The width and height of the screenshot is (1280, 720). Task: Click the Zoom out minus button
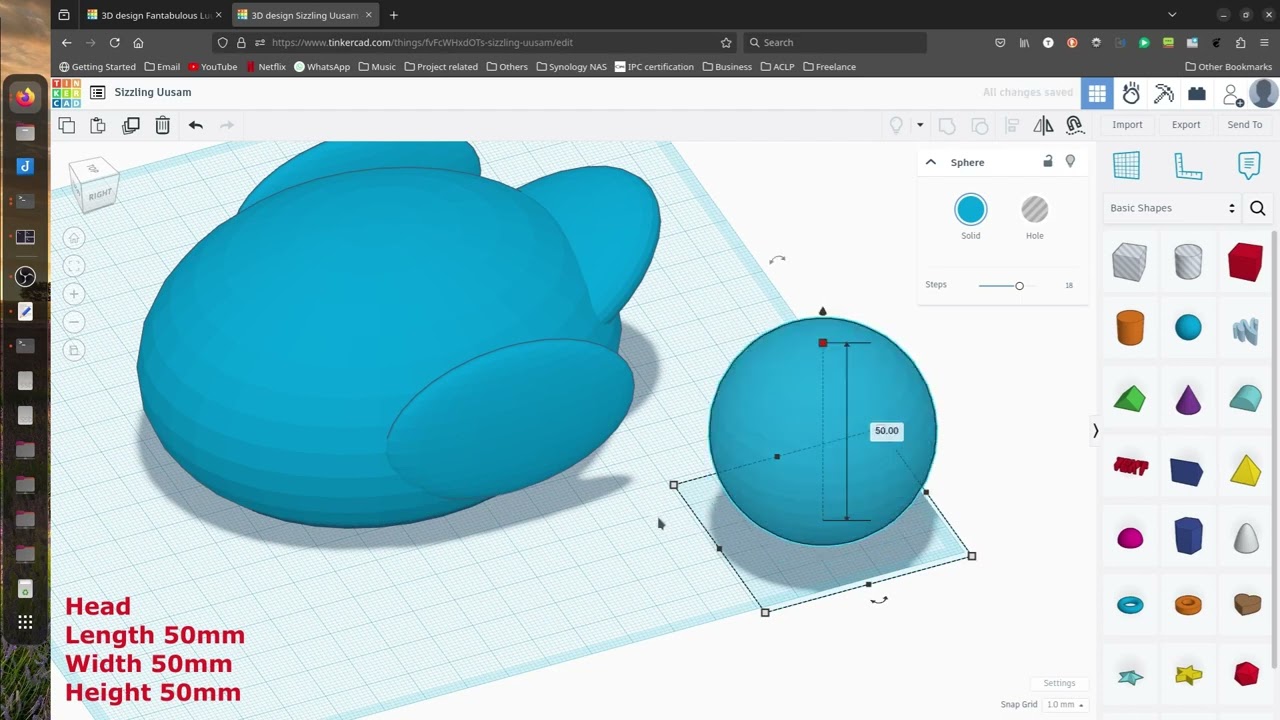[74, 322]
